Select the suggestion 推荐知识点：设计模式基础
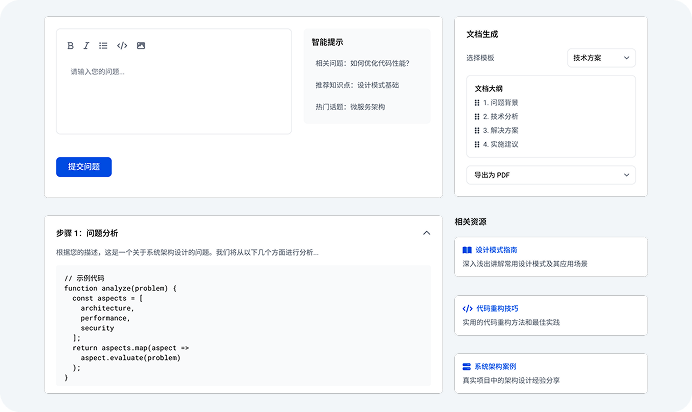 (357, 85)
